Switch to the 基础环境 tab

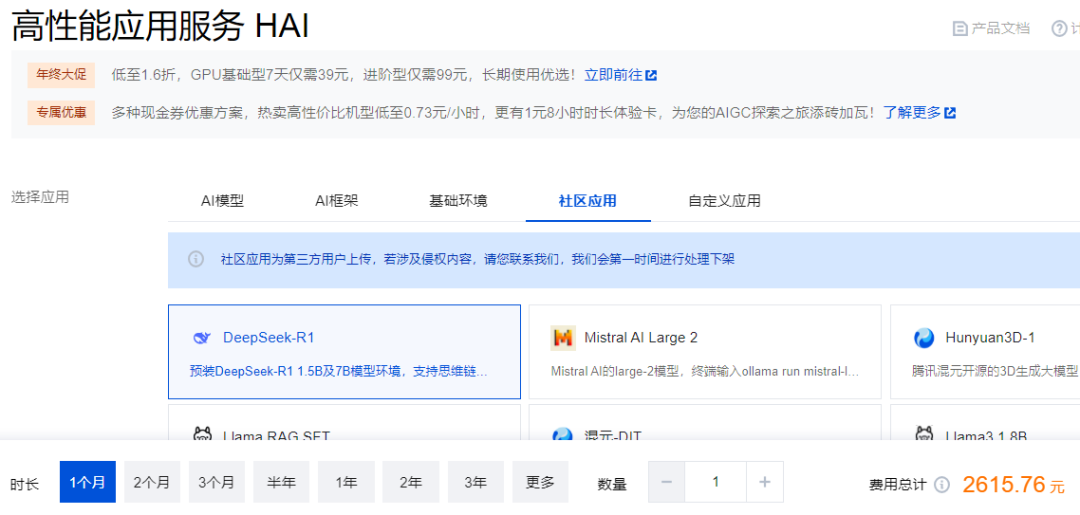(x=458, y=201)
